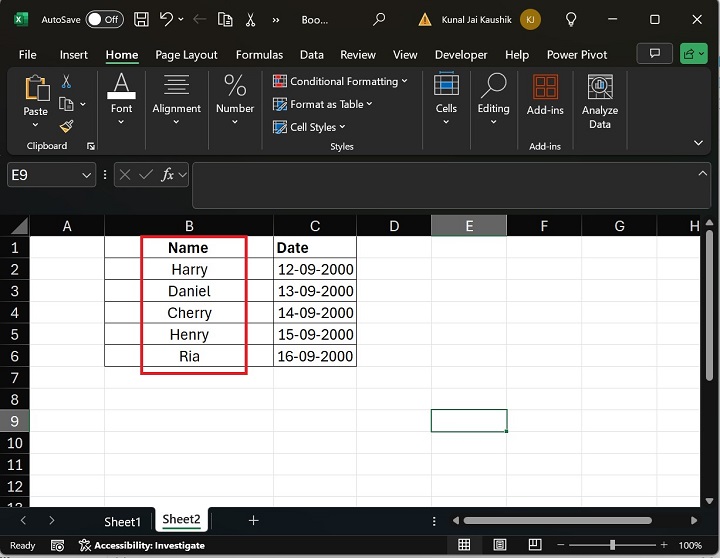Screen dimensions: 720x558
Task: Open the Name Box dropdown arrow
Action: click(87, 175)
